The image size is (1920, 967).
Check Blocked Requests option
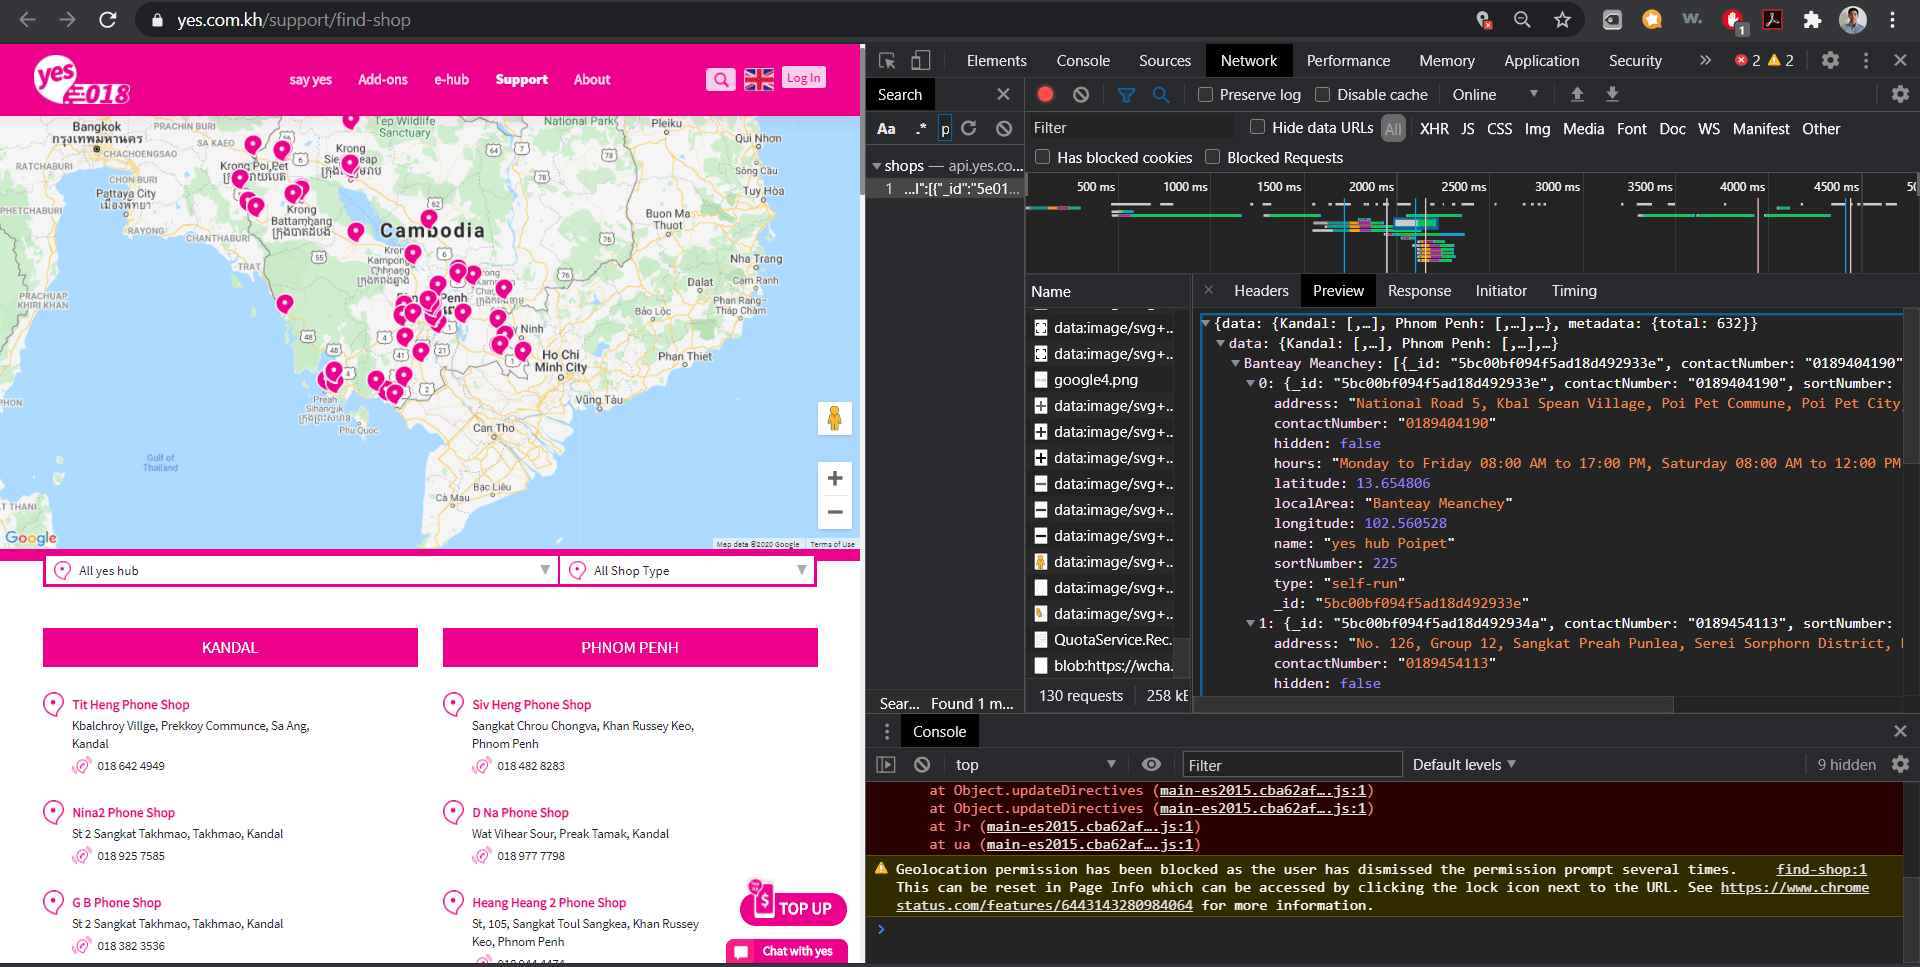point(1212,157)
